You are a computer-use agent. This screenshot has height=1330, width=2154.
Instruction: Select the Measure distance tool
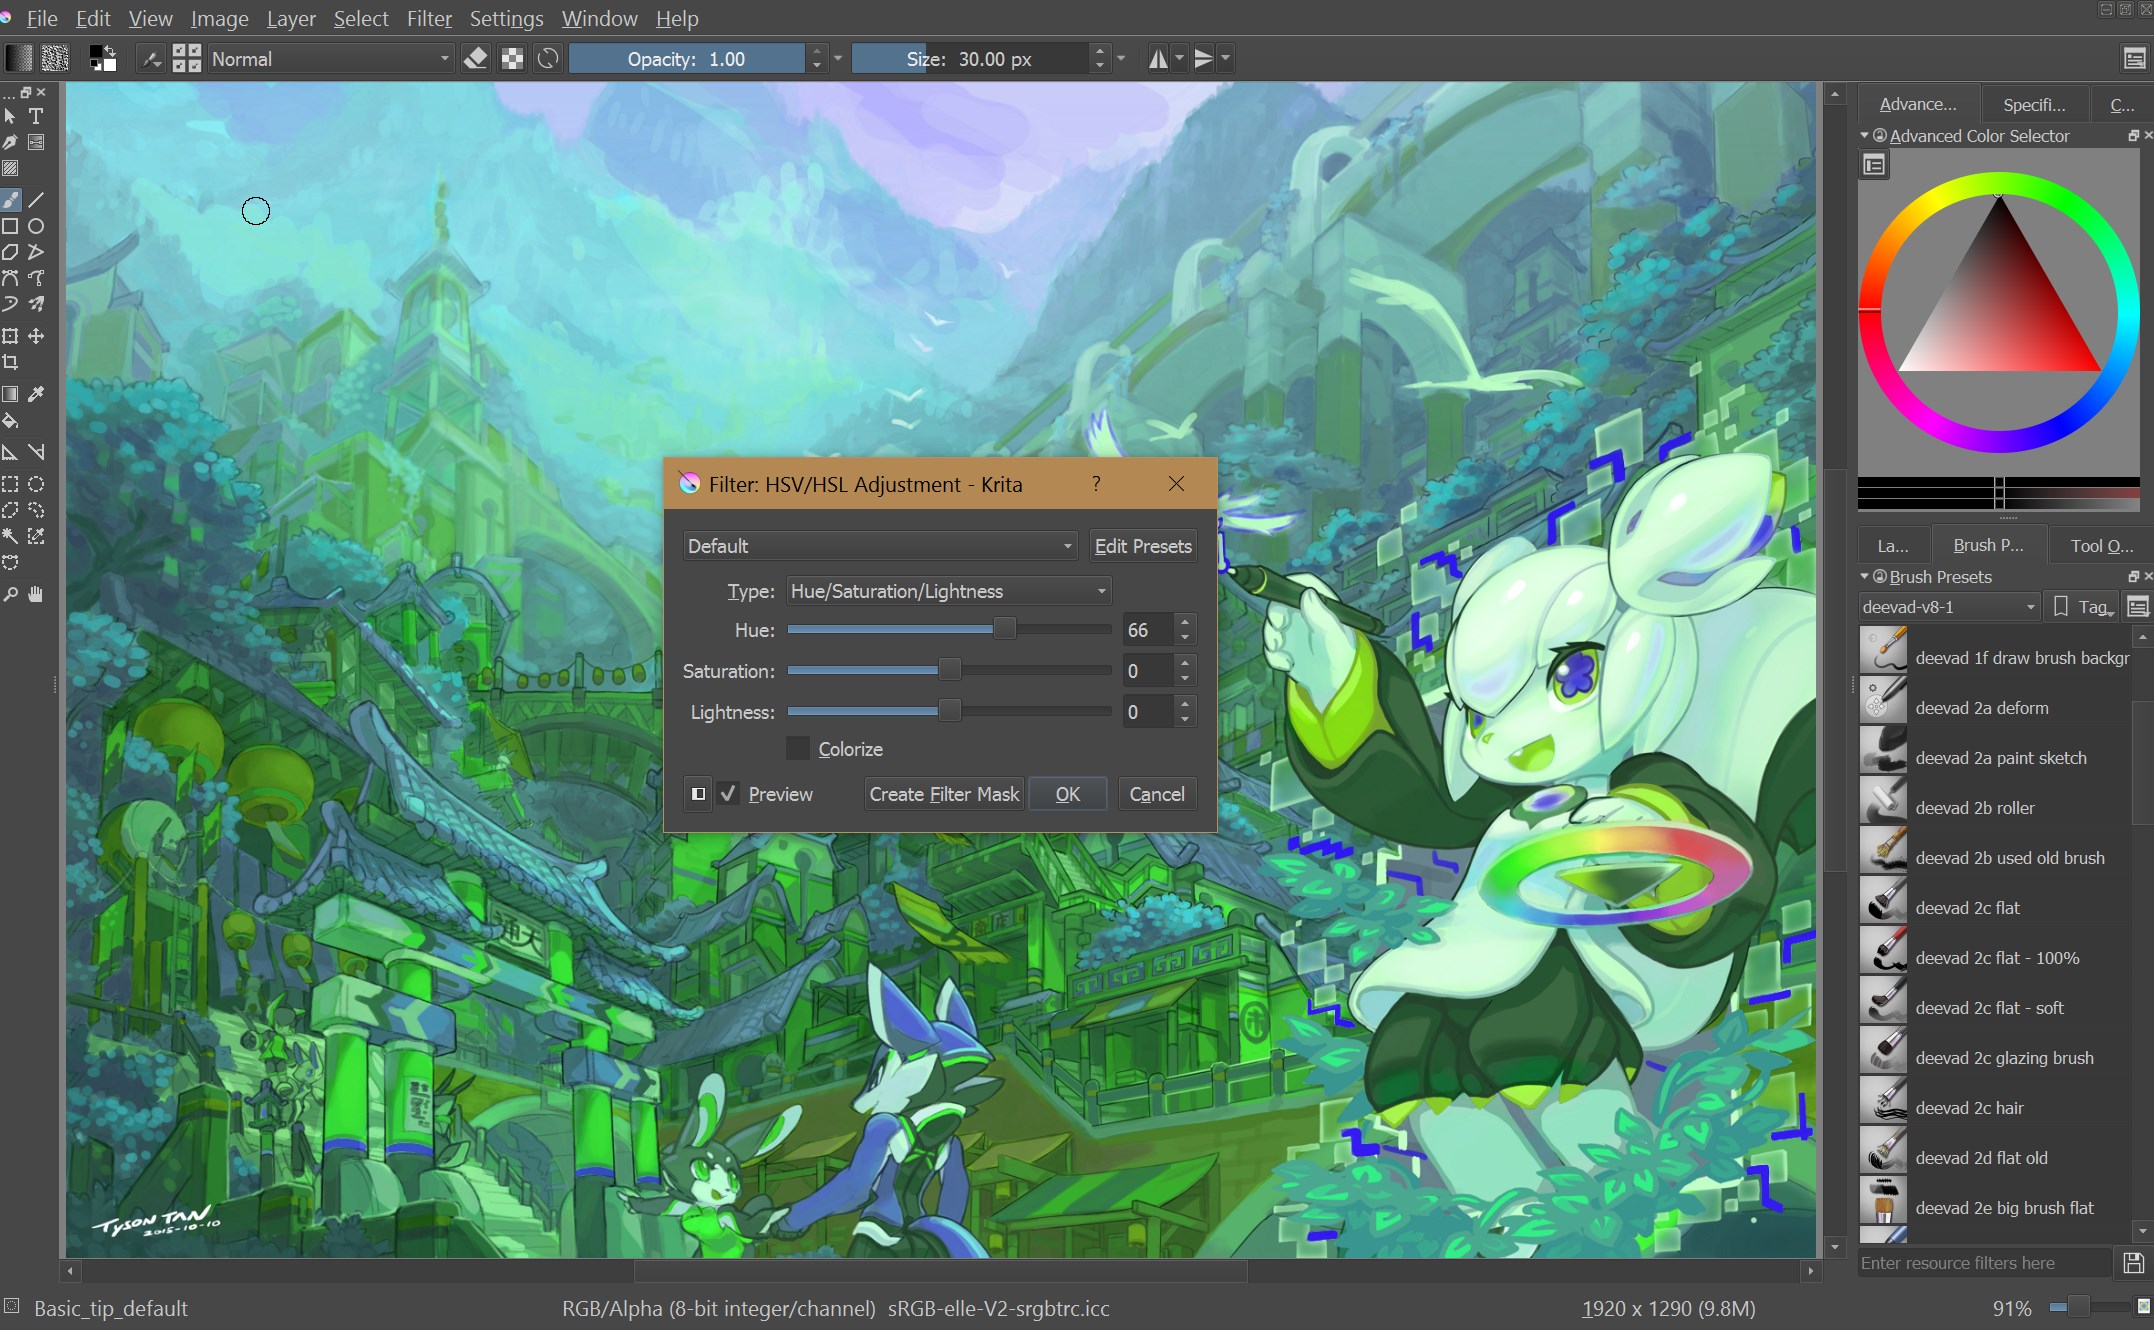tap(36, 452)
